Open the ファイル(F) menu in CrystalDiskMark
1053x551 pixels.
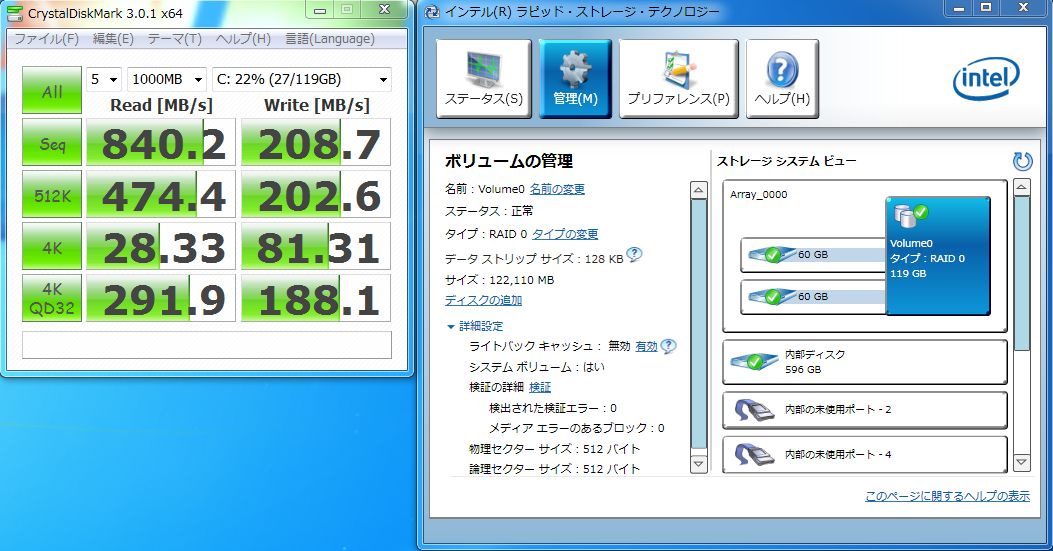pos(46,39)
